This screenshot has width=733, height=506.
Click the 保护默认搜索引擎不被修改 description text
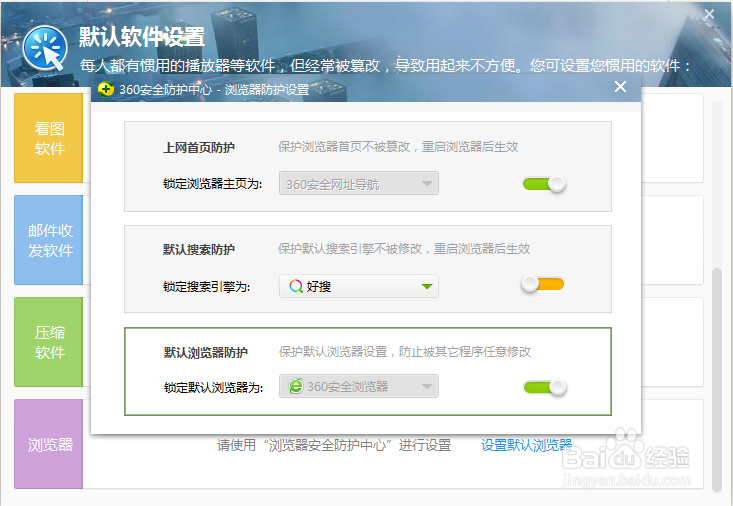[404, 249]
